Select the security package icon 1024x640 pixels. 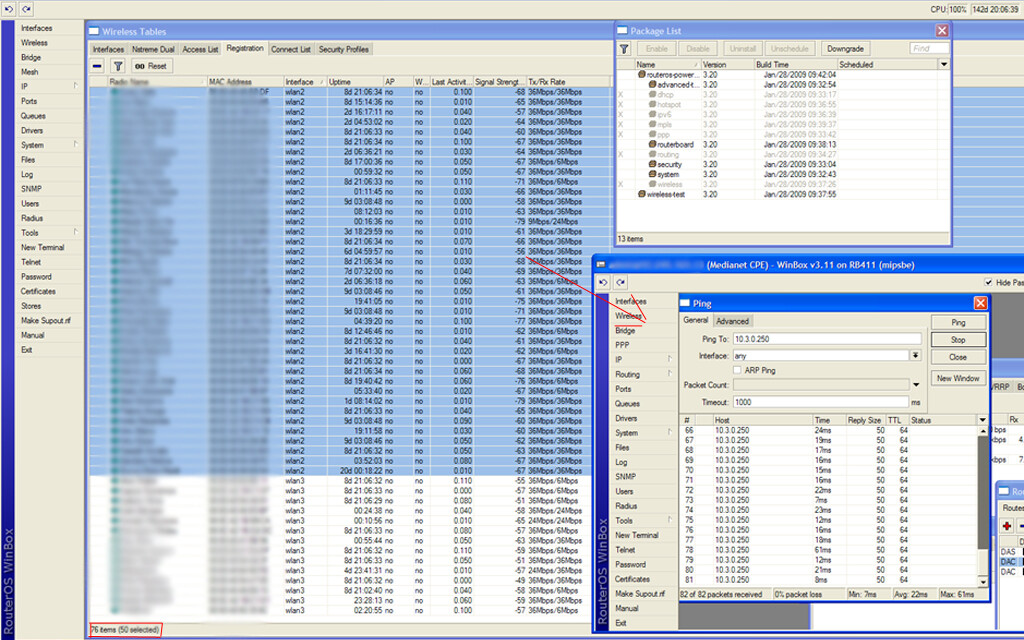[652, 165]
